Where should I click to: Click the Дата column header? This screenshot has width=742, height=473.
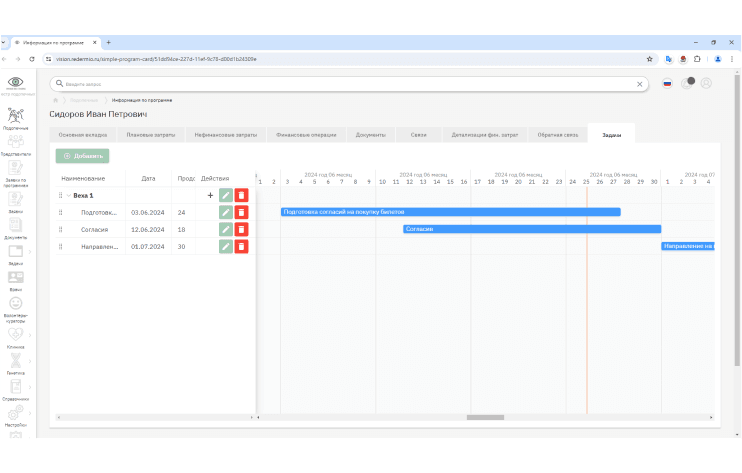[148, 178]
